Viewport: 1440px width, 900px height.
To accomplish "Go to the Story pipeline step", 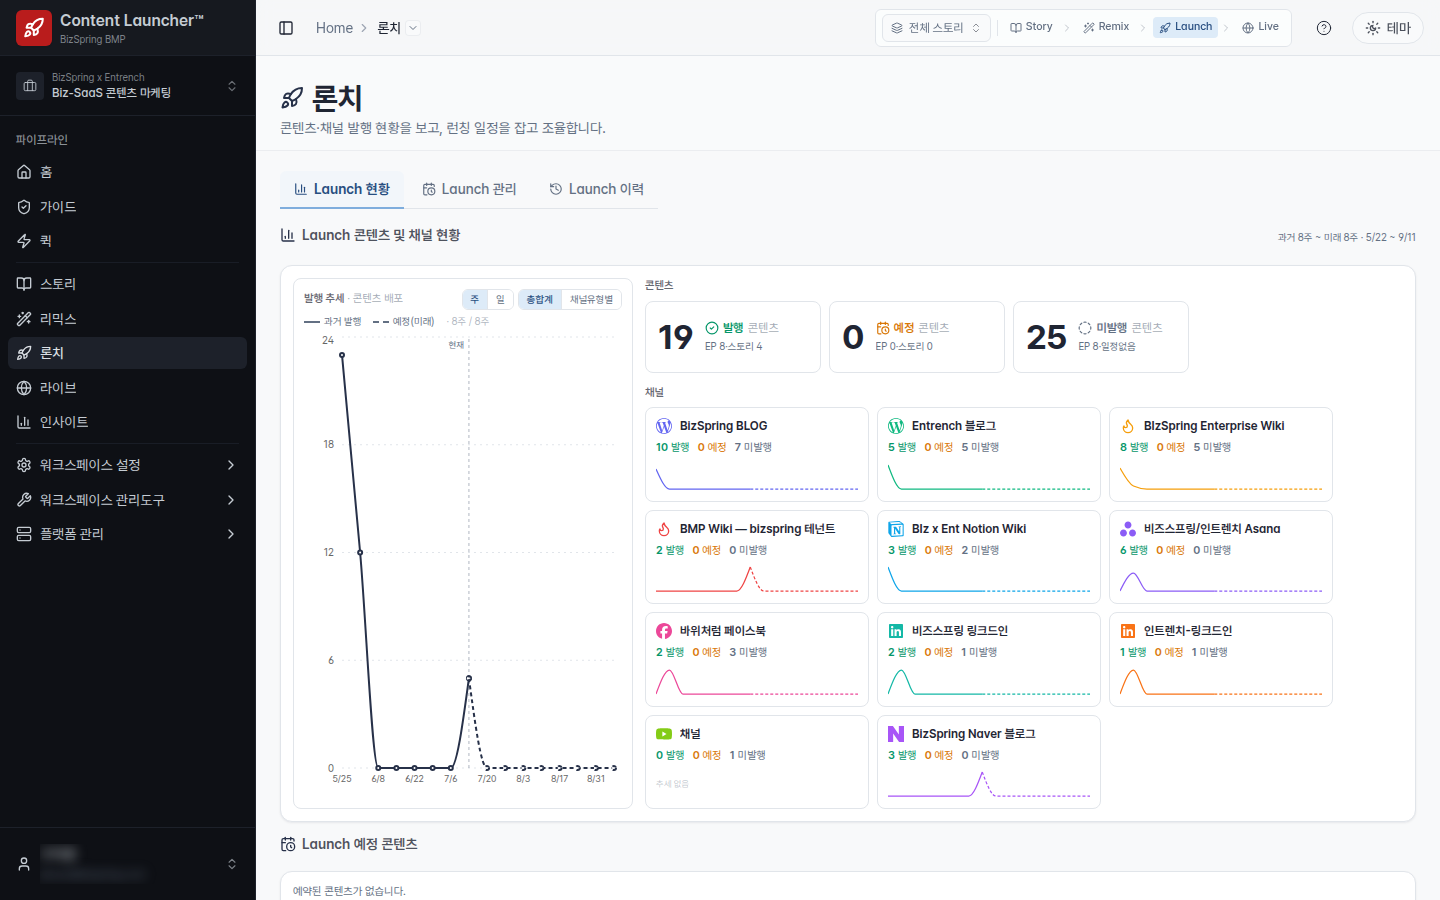I will click(1031, 27).
